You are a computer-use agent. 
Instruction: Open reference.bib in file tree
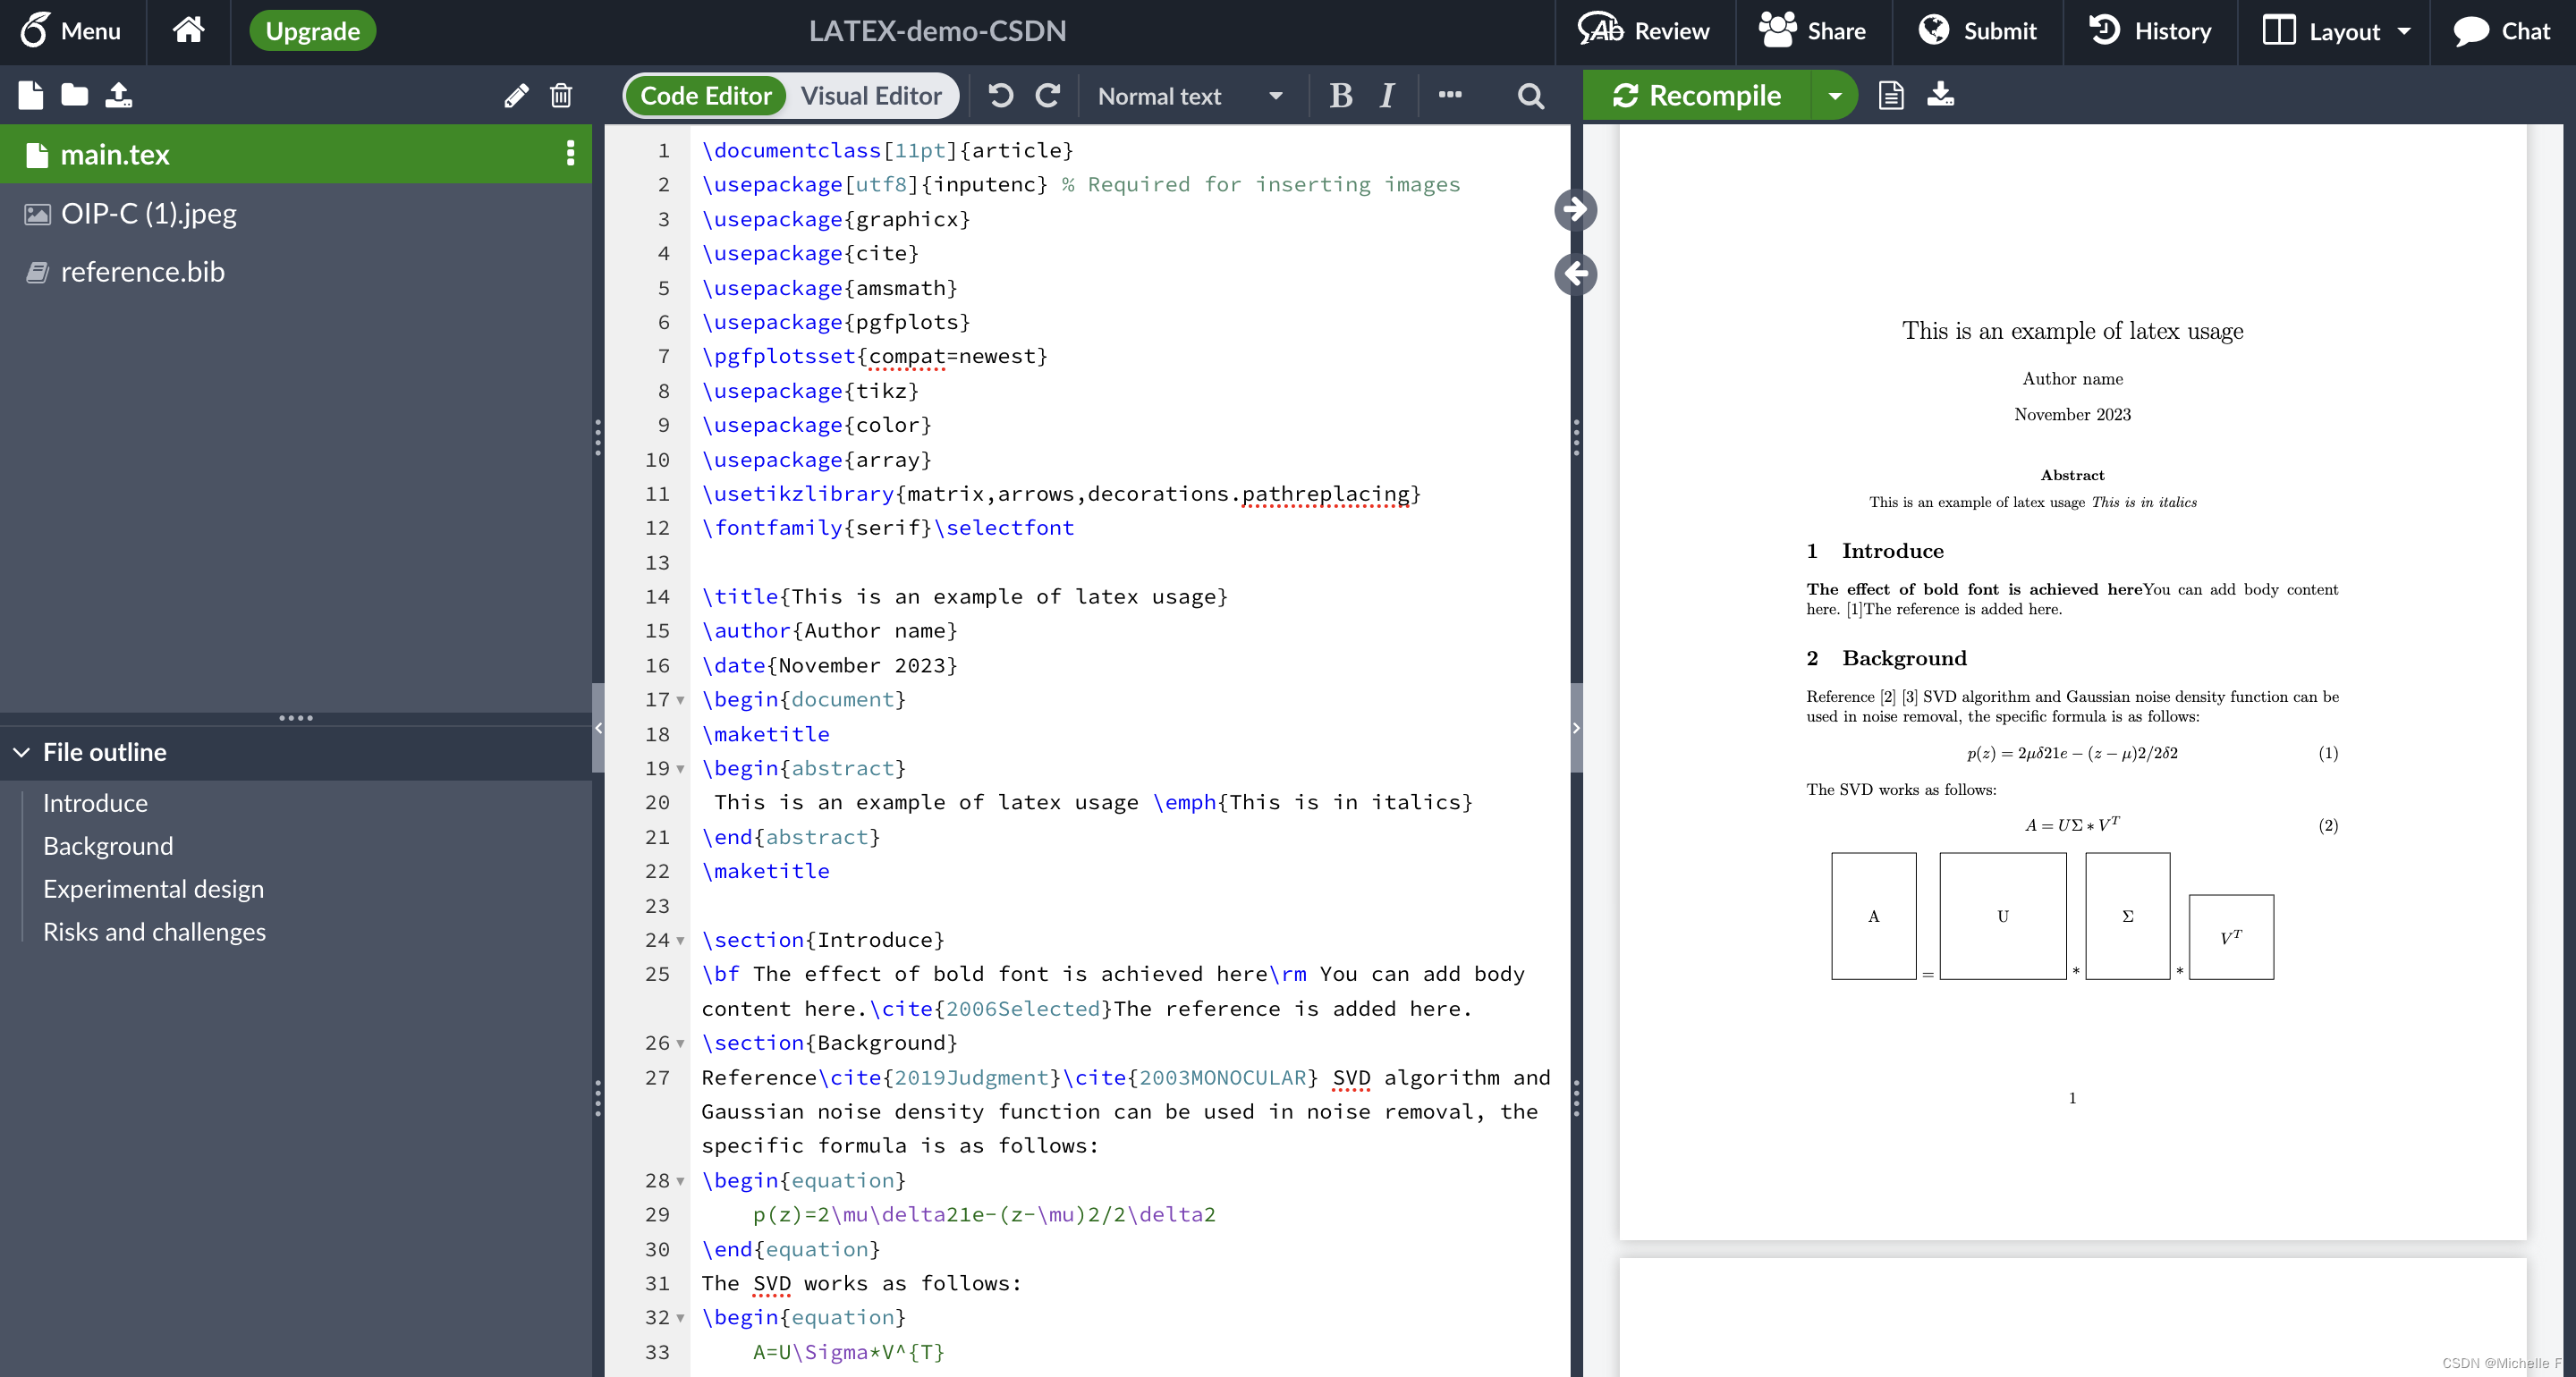pyautogui.click(x=142, y=272)
